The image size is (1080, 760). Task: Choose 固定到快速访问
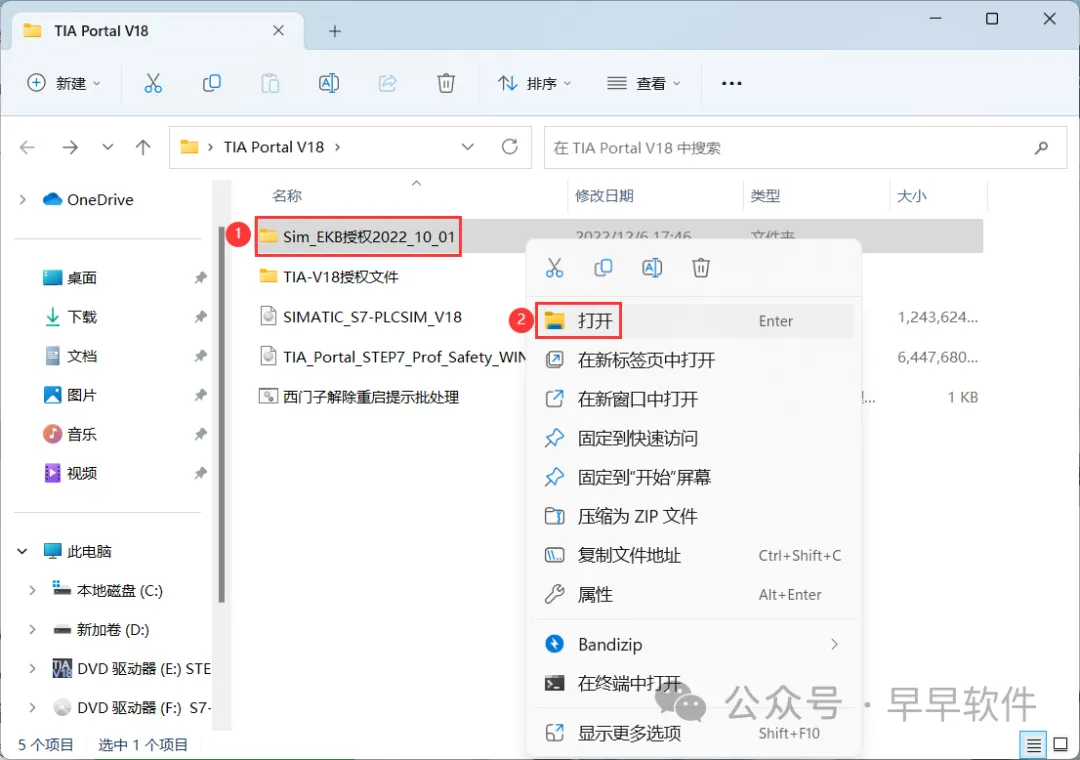[694, 438]
